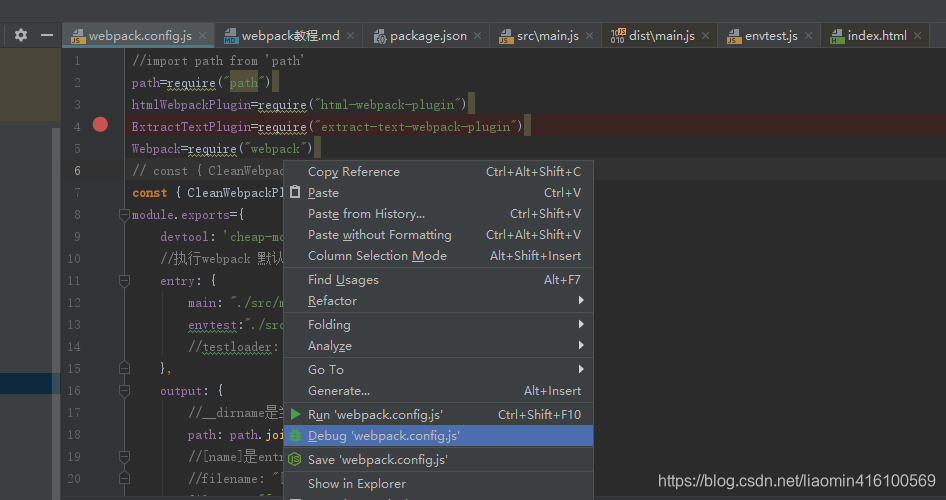Close the webpack教程.md tab

[351, 36]
